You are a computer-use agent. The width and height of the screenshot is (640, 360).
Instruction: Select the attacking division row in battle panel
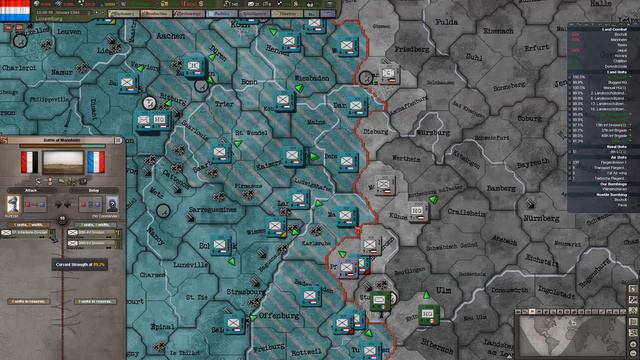28,233
